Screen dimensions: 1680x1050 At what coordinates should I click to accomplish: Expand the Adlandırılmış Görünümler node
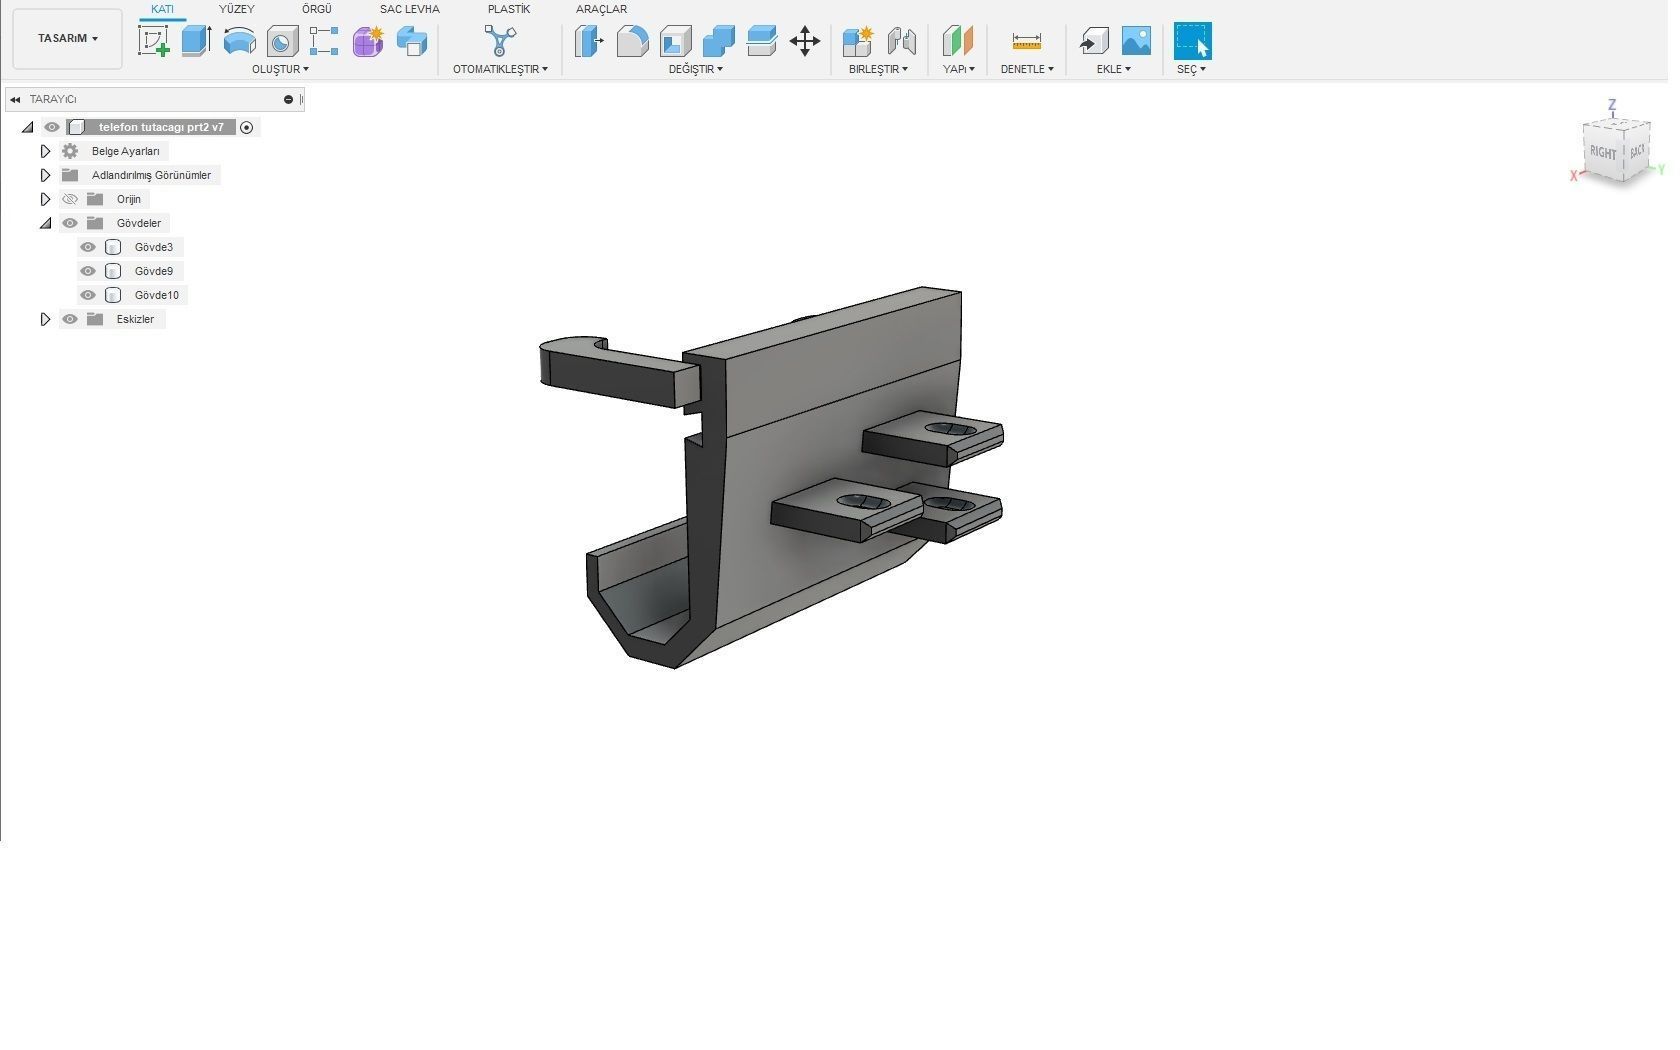(x=45, y=175)
